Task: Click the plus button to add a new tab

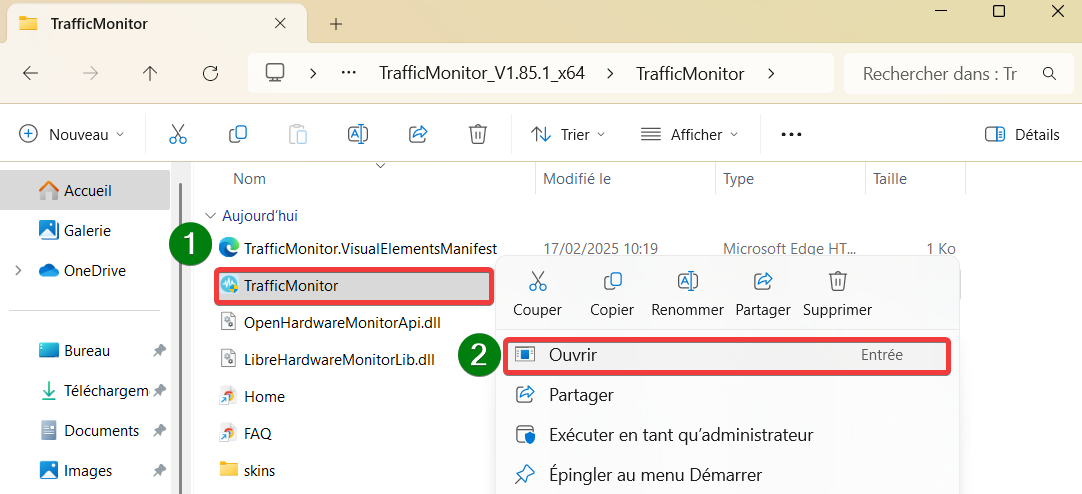Action: [336, 24]
